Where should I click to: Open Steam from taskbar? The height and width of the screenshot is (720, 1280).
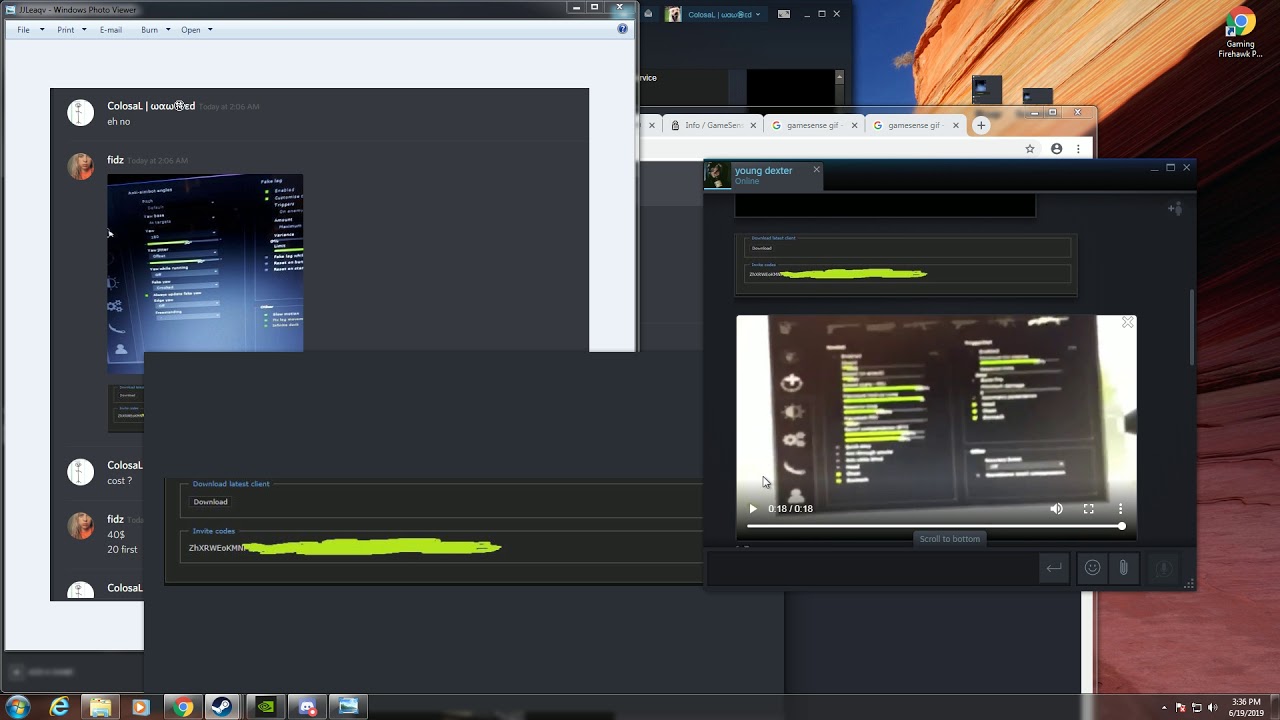point(222,707)
